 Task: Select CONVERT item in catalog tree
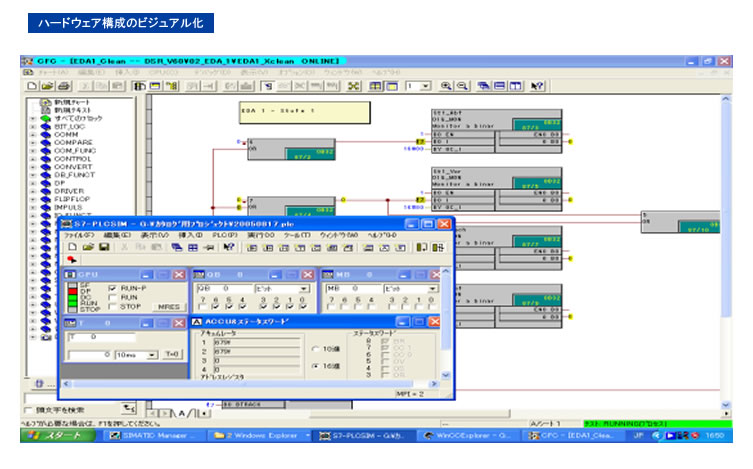coord(73,167)
